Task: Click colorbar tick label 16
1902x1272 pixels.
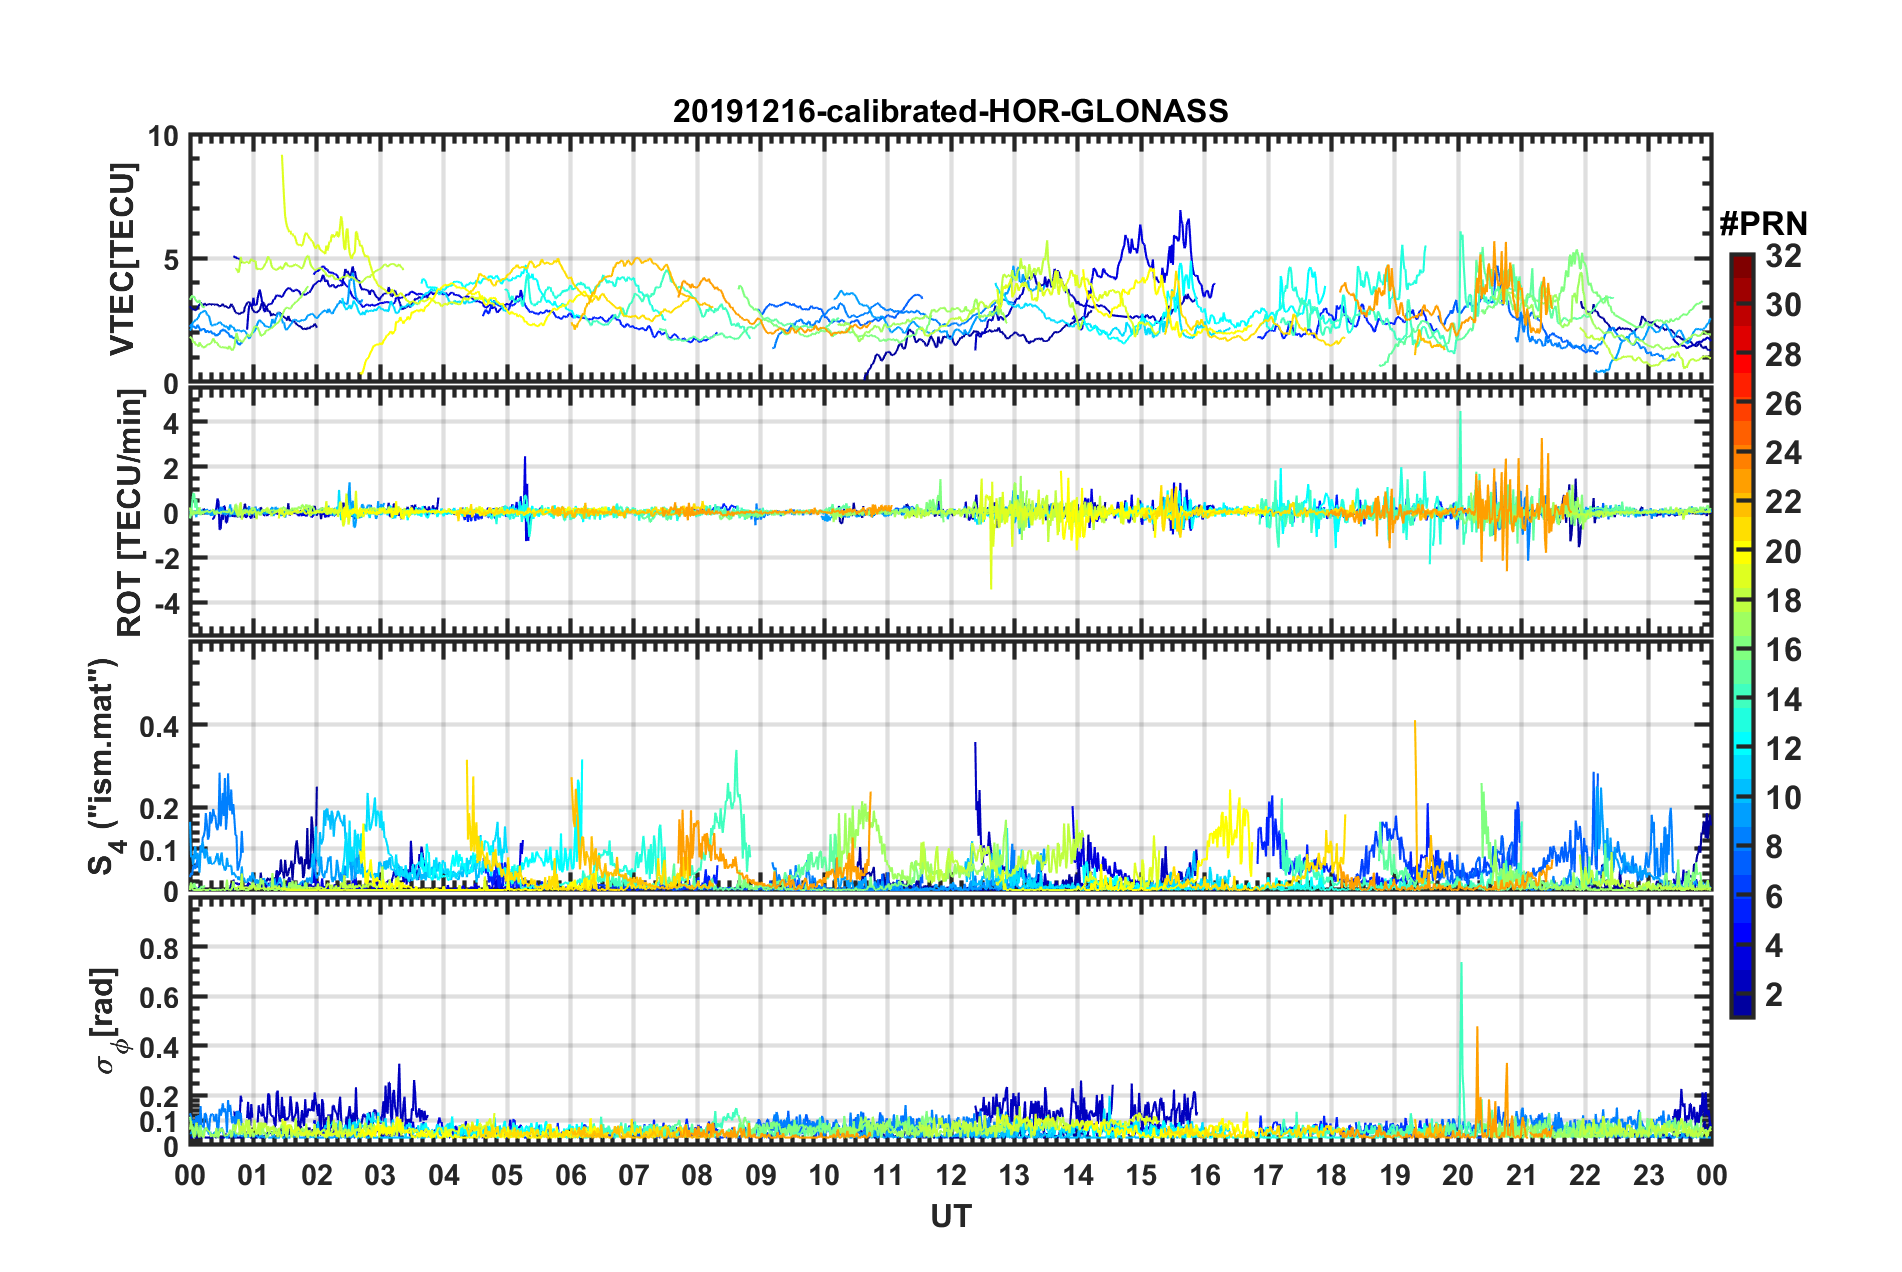Action: coord(1783,650)
